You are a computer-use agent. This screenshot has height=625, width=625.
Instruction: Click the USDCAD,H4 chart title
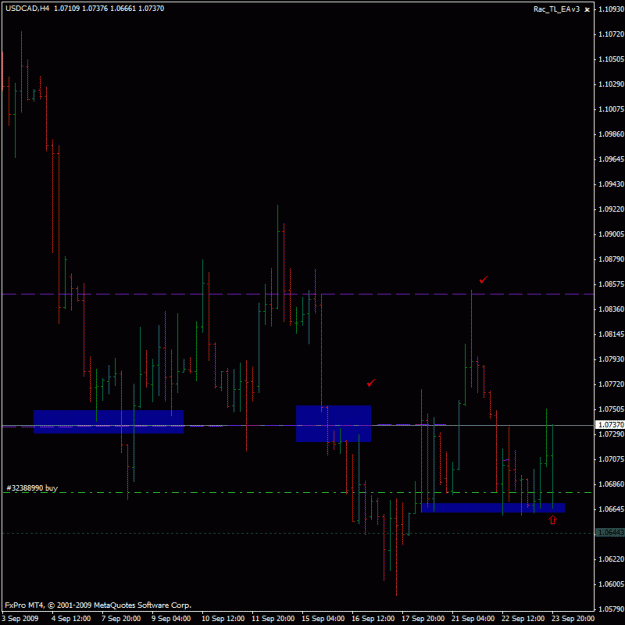[x=28, y=8]
